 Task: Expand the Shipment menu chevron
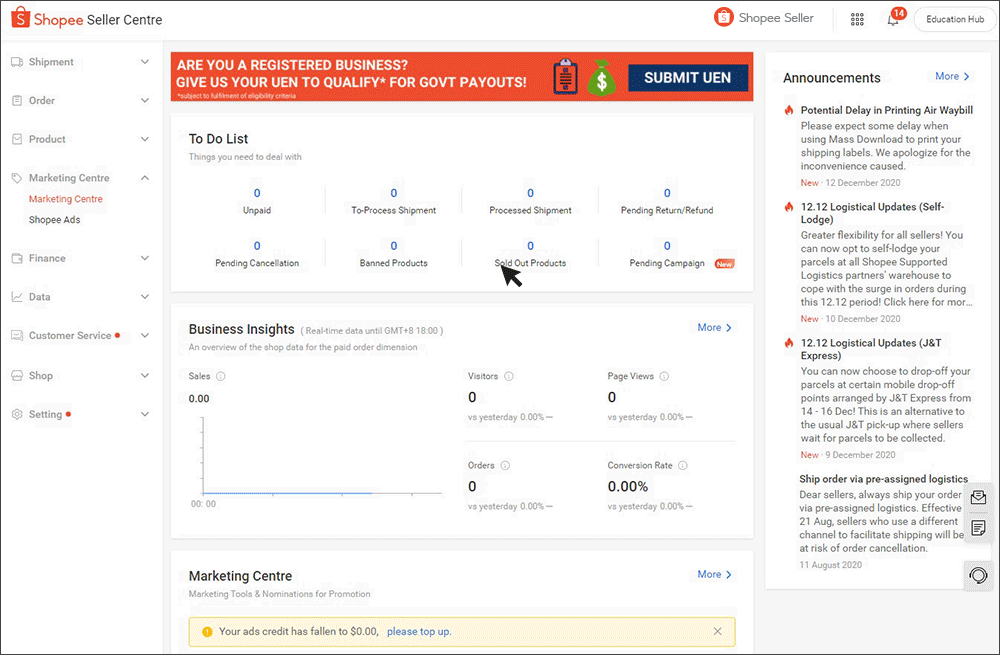coord(145,62)
